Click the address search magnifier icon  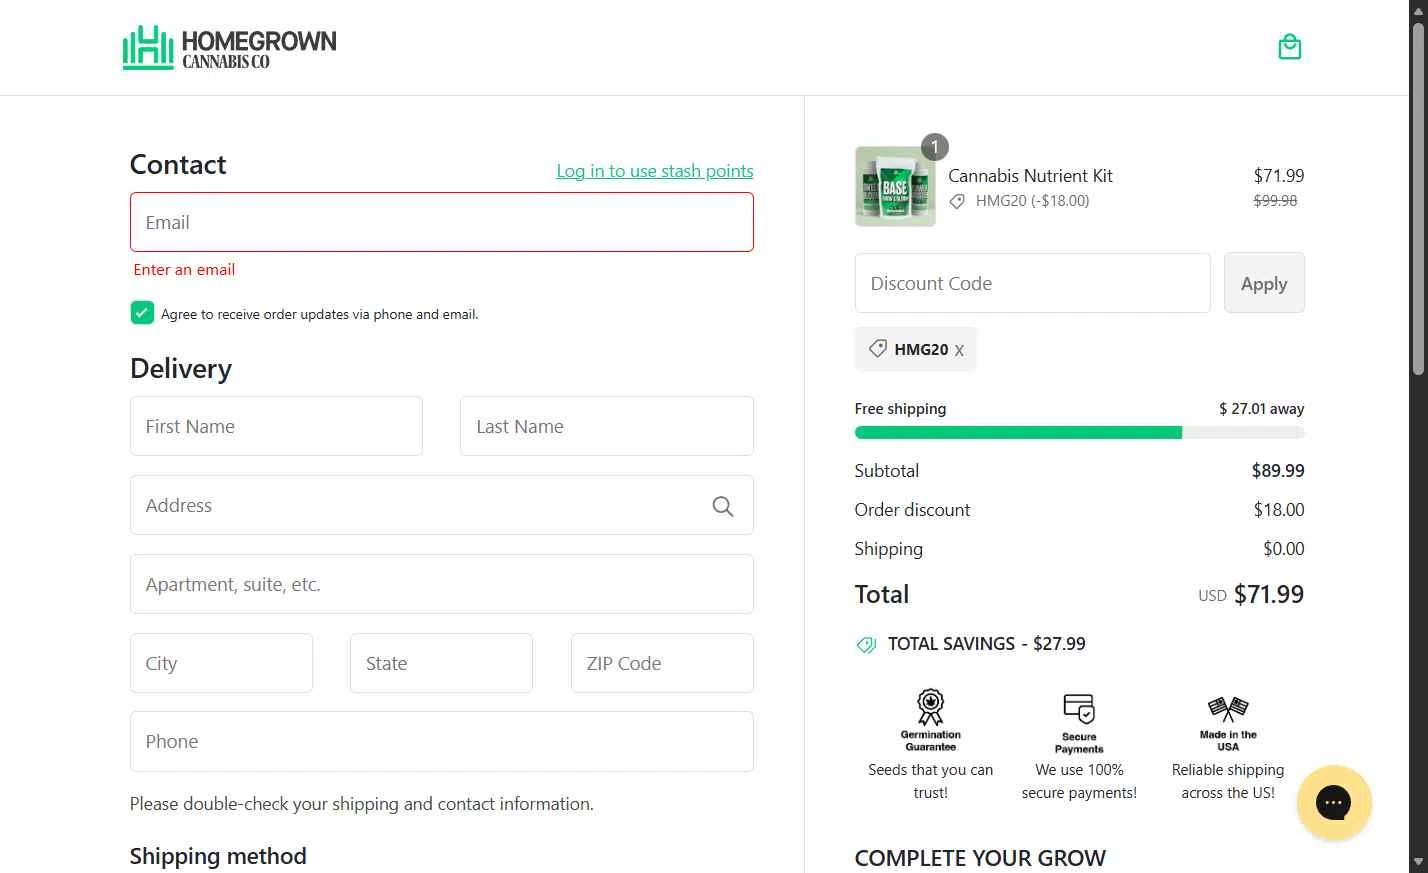(x=722, y=506)
